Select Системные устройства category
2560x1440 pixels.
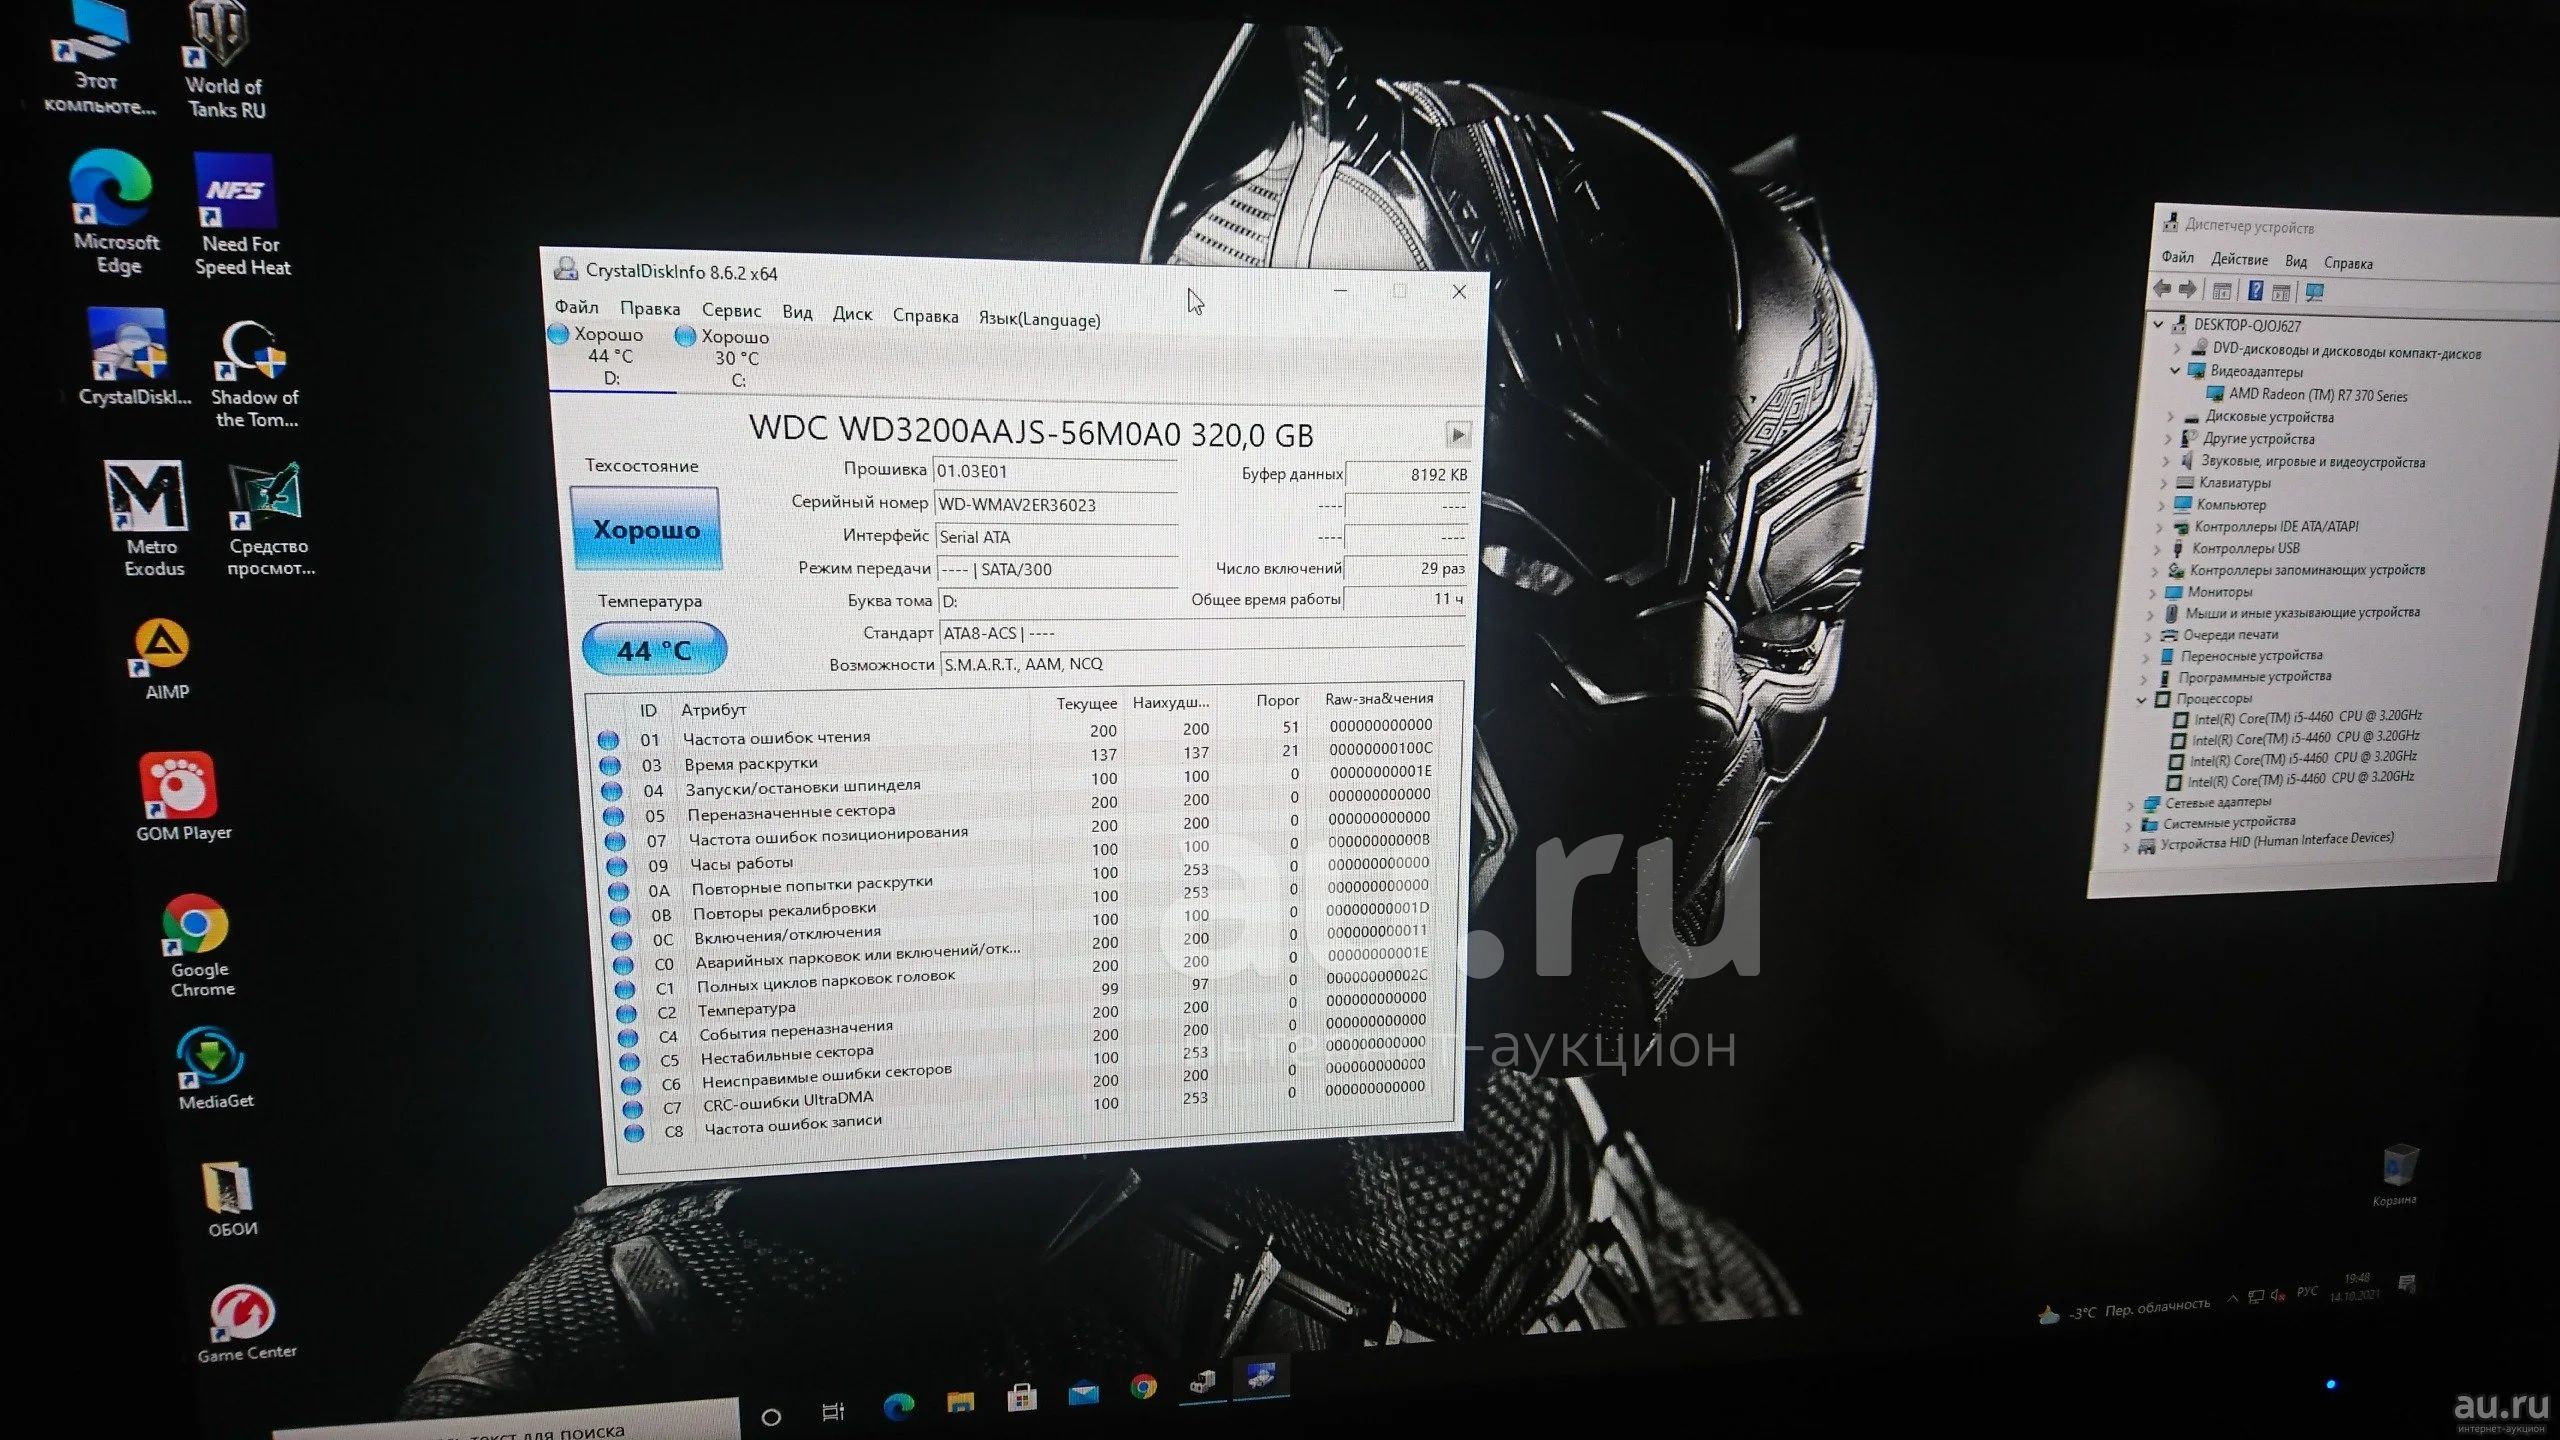coord(2218,823)
